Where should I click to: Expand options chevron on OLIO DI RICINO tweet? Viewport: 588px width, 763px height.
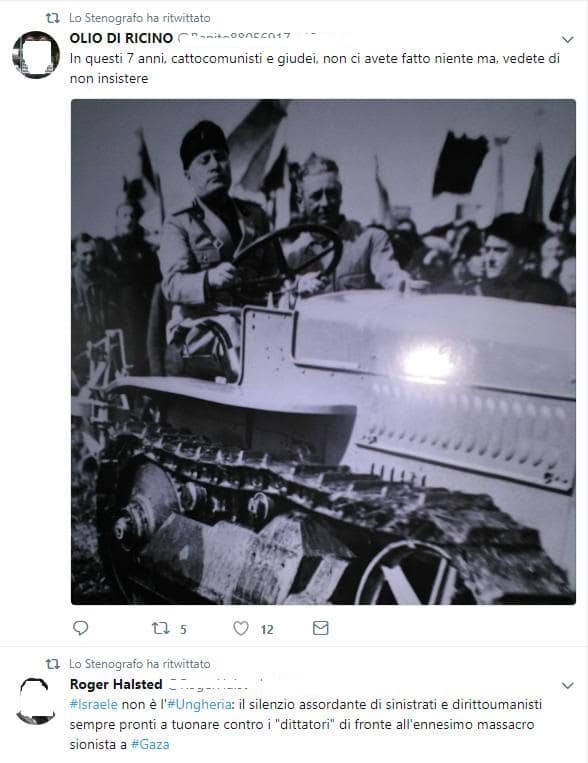(x=568, y=39)
